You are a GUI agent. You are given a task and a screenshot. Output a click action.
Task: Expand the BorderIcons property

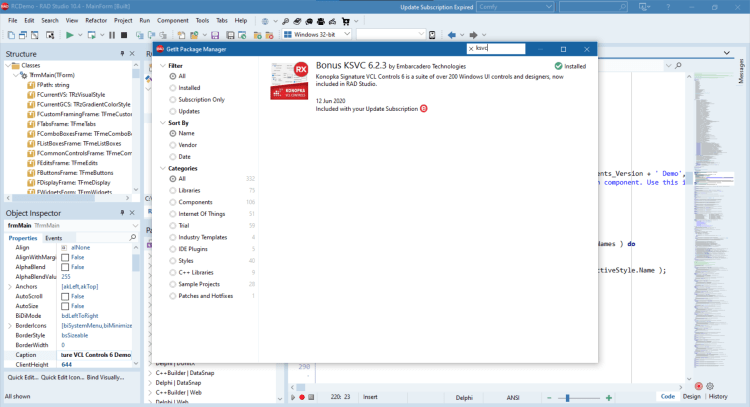coord(10,326)
